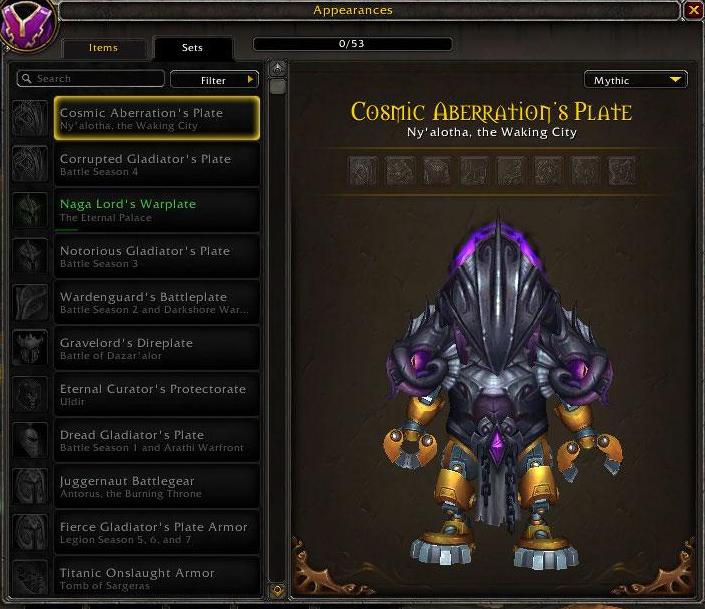705x609 pixels.
Task: Select Corrupted Gladiator's Plate set
Action: point(157,165)
